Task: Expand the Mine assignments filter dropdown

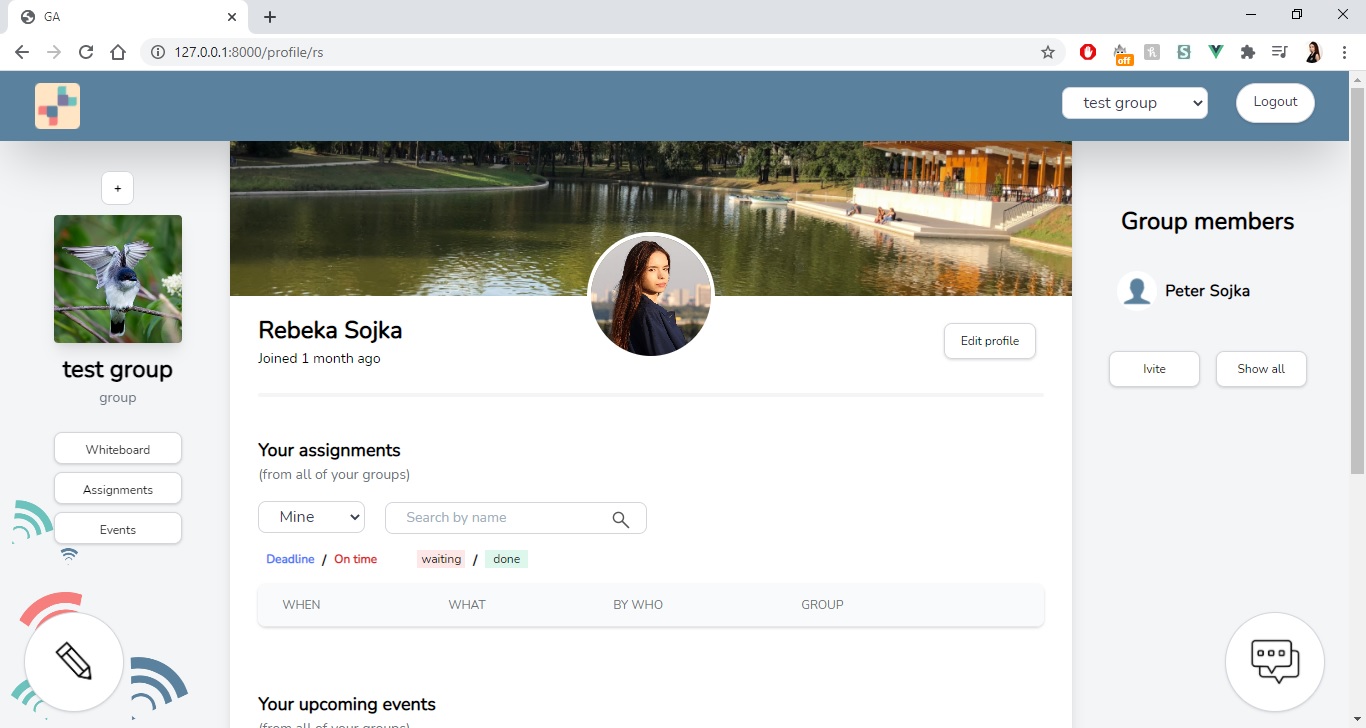Action: pyautogui.click(x=311, y=517)
